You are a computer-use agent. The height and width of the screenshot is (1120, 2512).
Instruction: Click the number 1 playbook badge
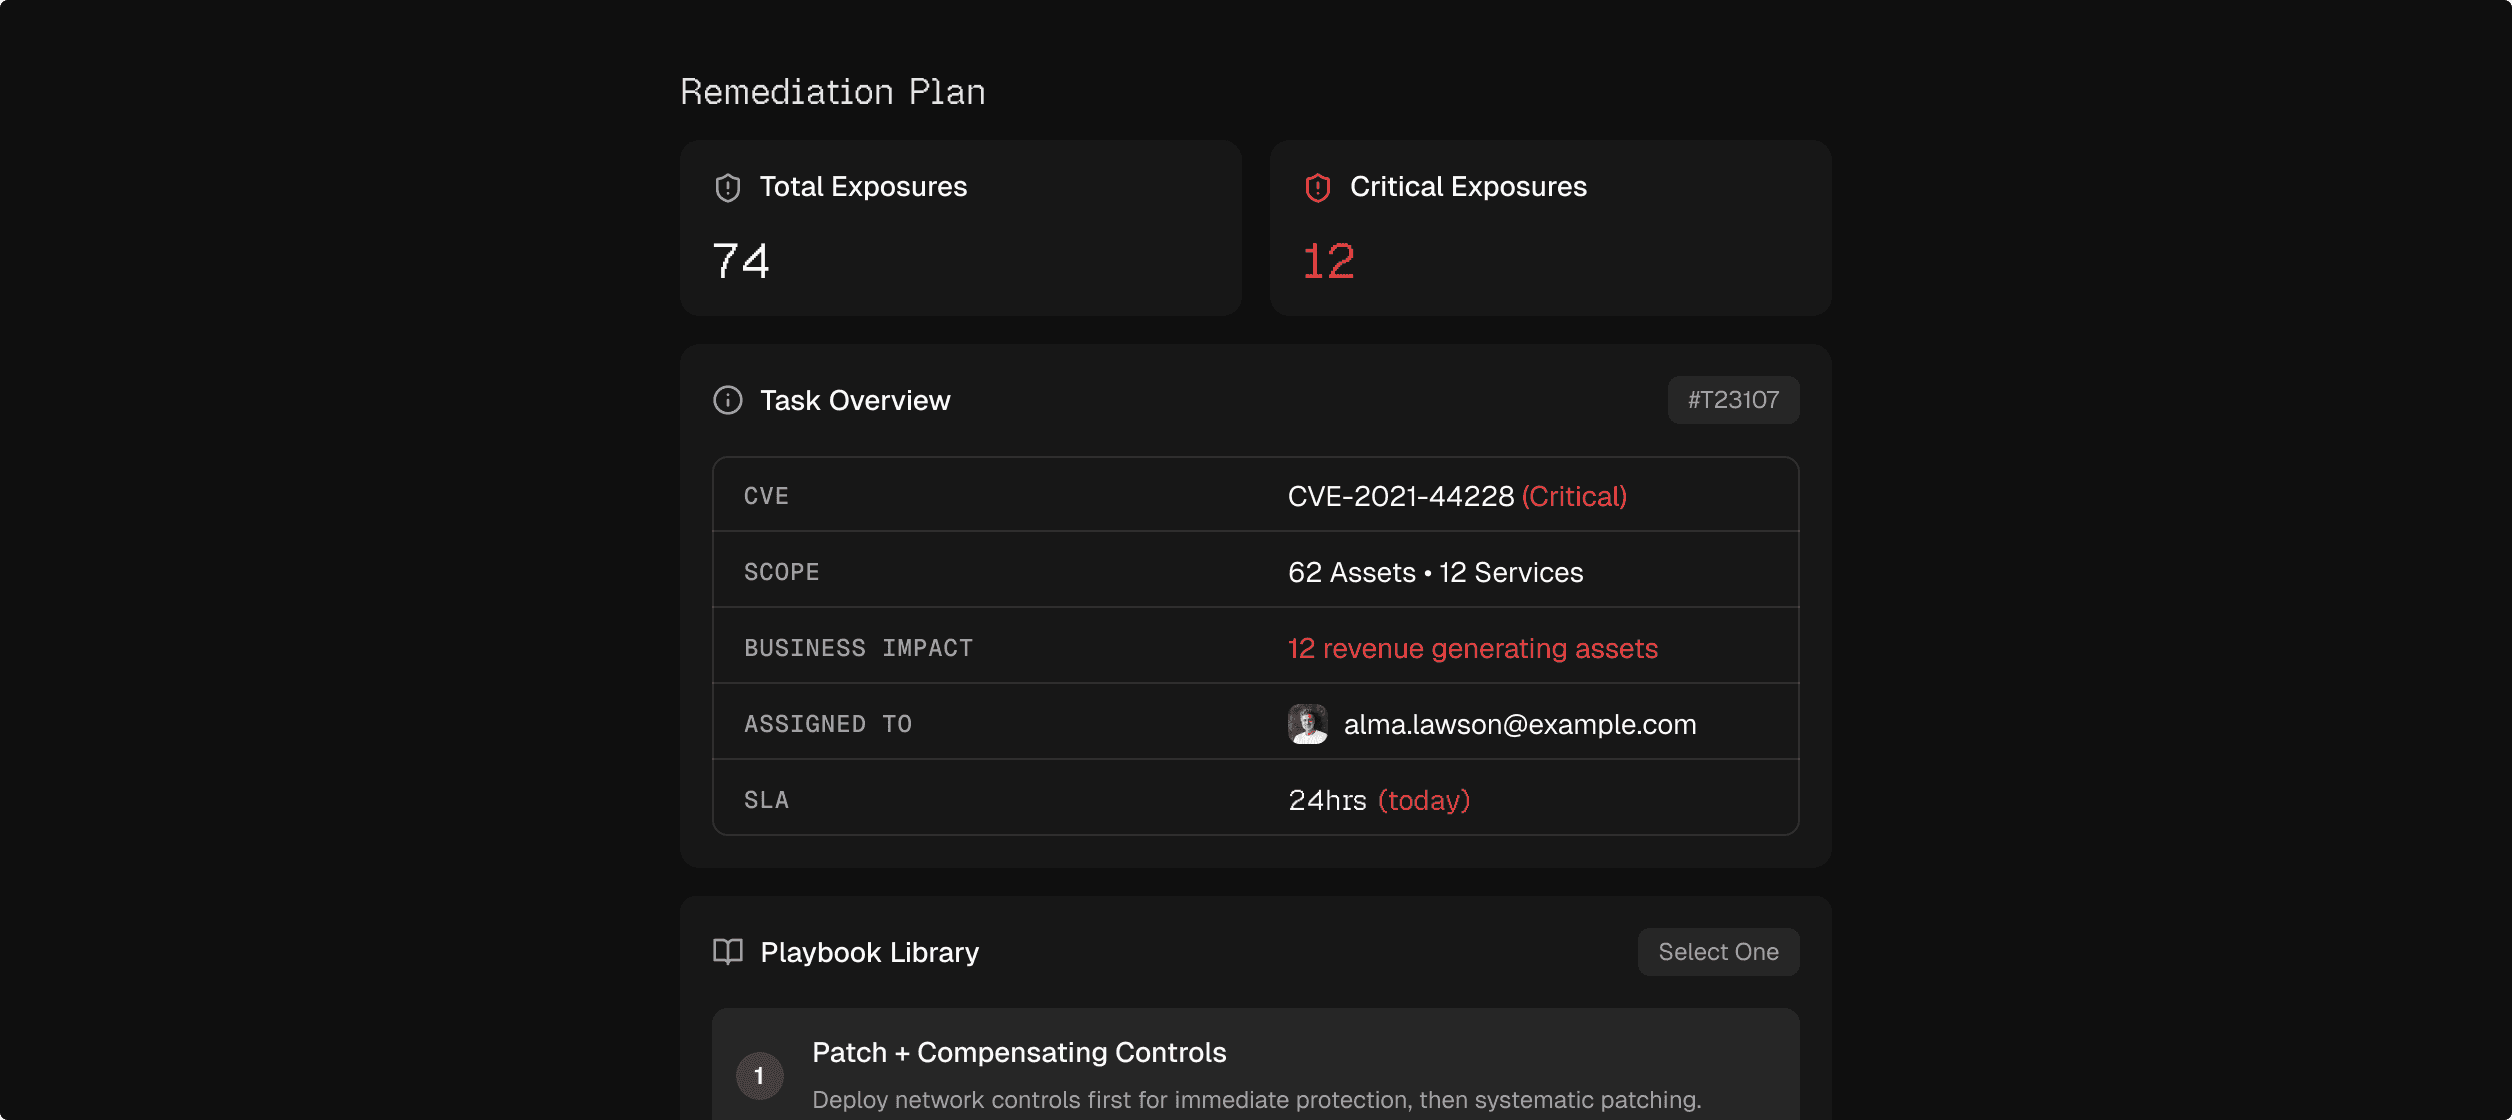tap(760, 1076)
